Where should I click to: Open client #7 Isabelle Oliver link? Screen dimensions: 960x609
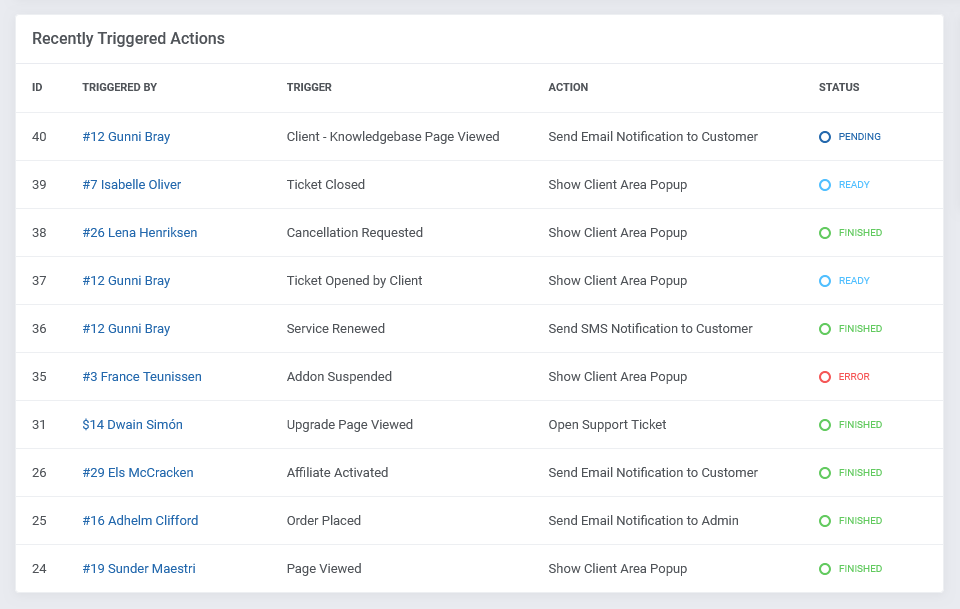[x=132, y=185]
